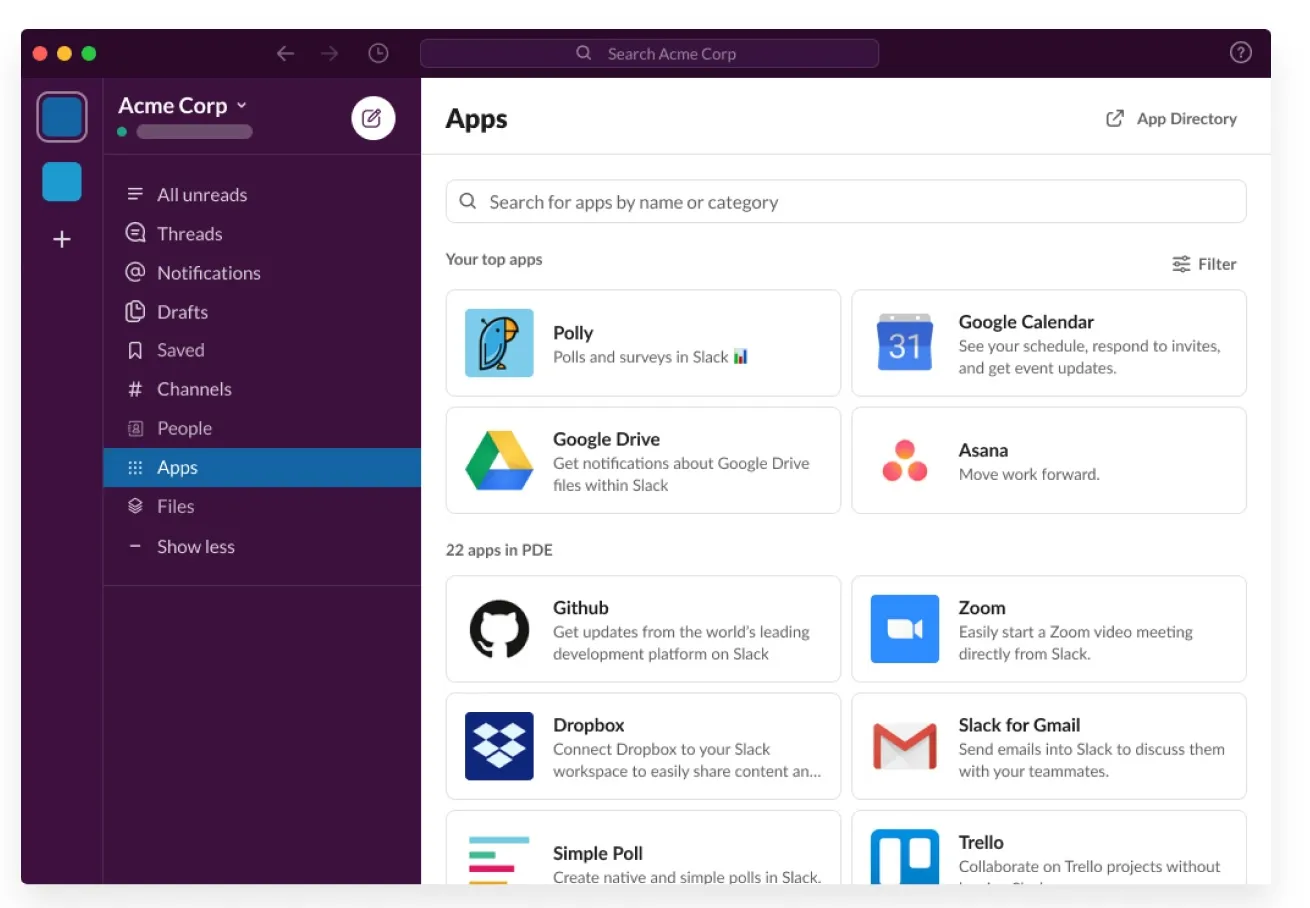Click the Zoom app icon
This screenshot has width=1310, height=908.
coord(904,629)
